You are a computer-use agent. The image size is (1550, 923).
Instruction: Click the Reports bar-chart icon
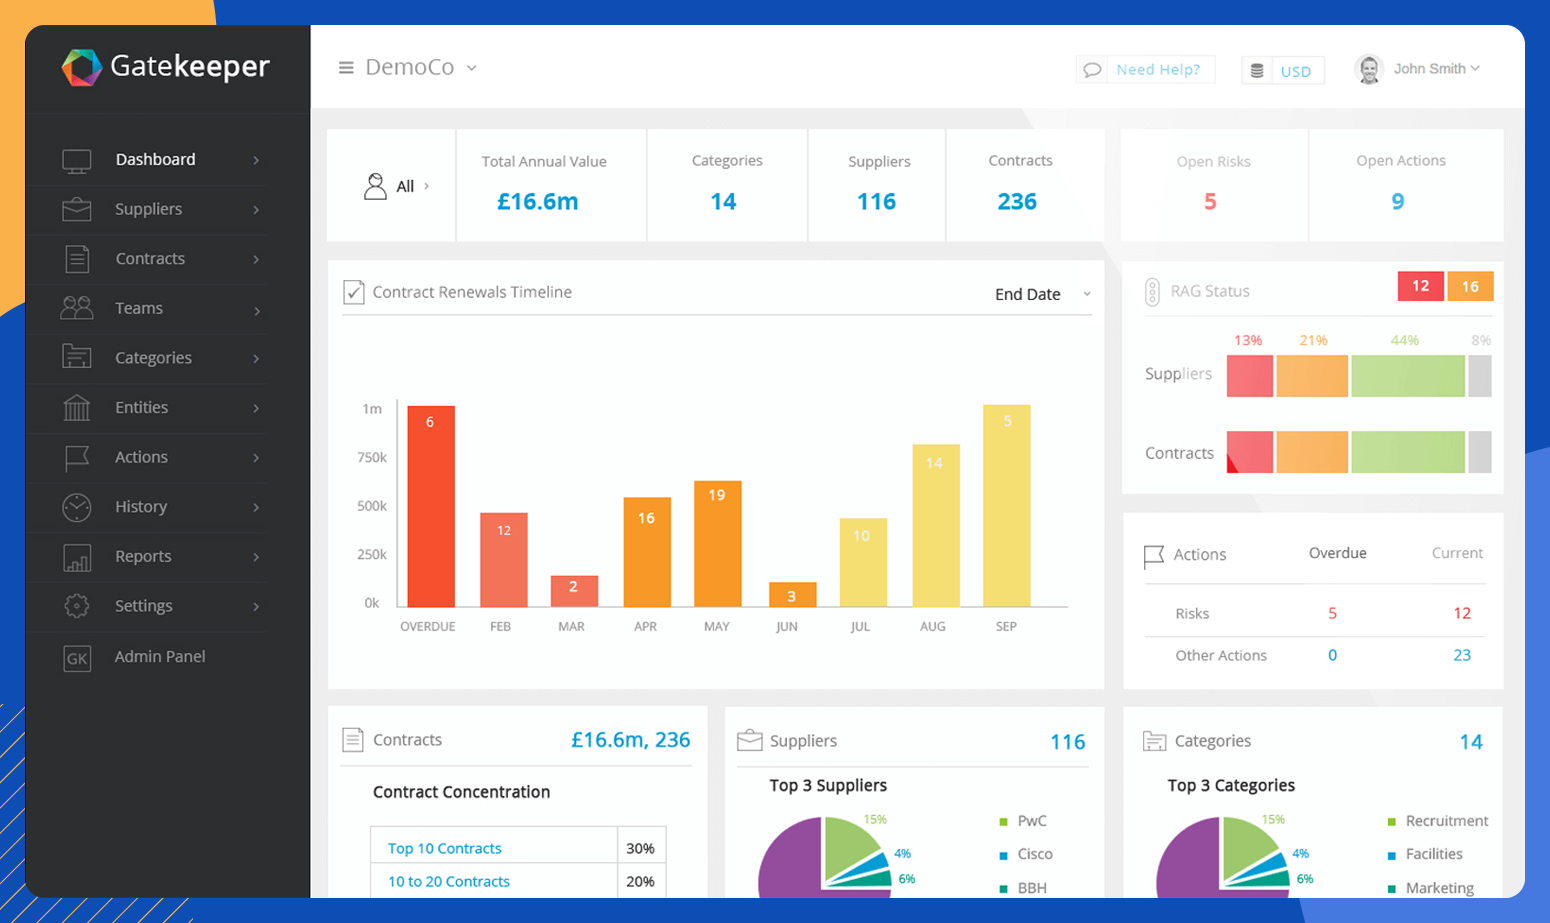pyautogui.click(x=76, y=557)
